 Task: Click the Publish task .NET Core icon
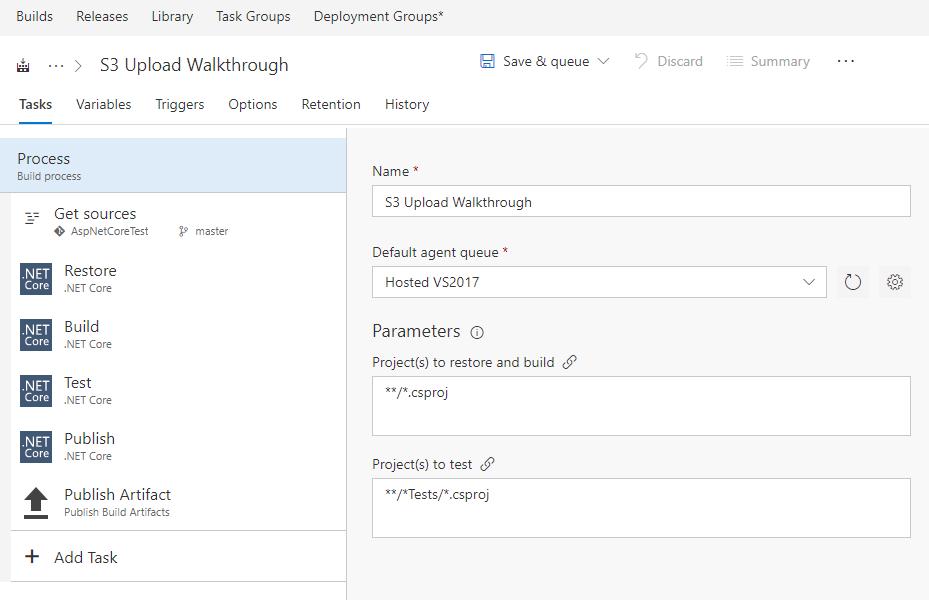(x=36, y=447)
